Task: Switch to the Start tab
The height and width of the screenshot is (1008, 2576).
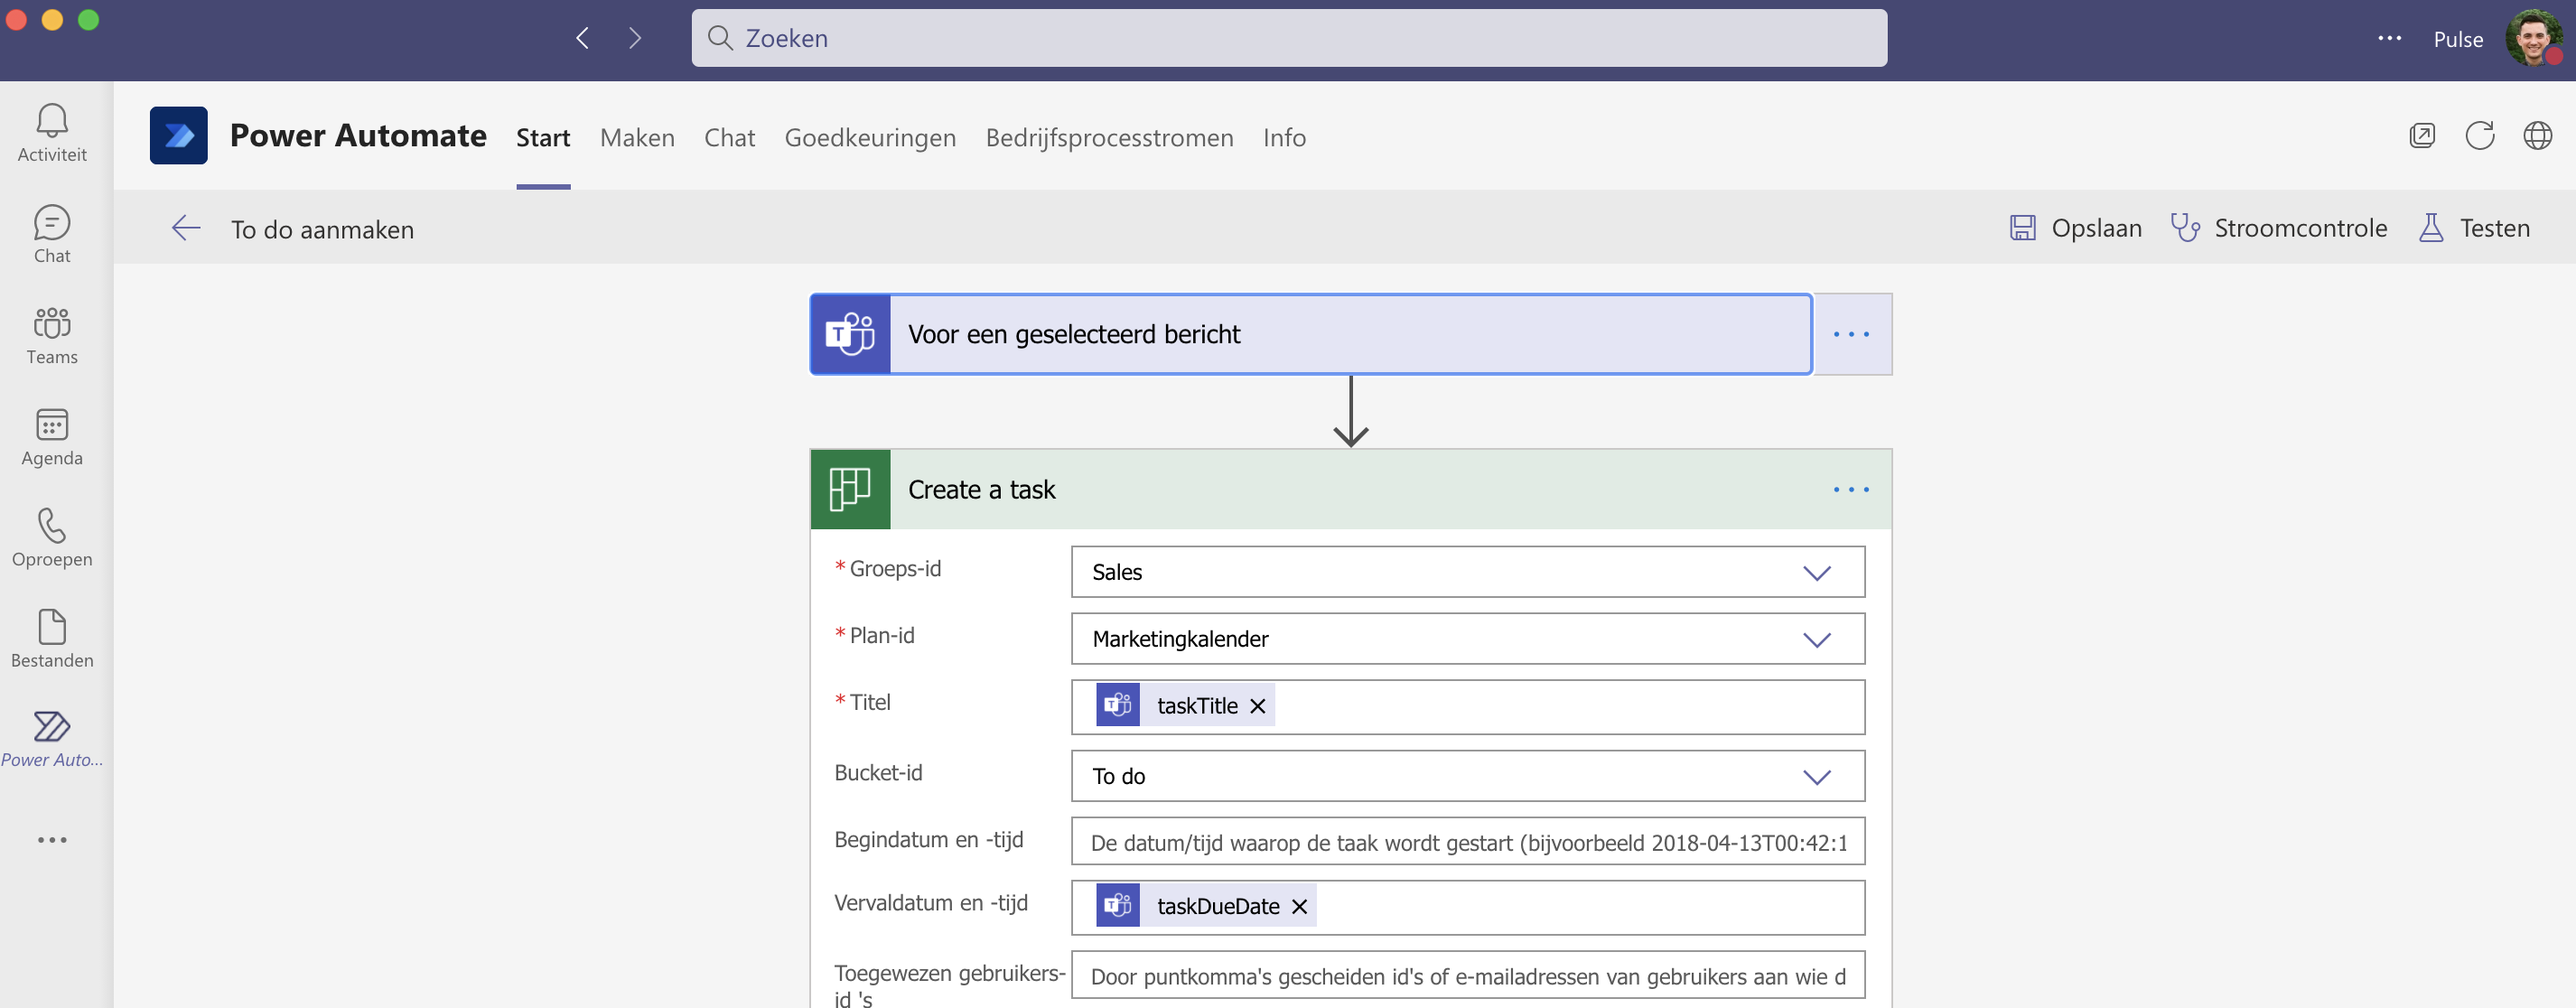Action: [543, 138]
